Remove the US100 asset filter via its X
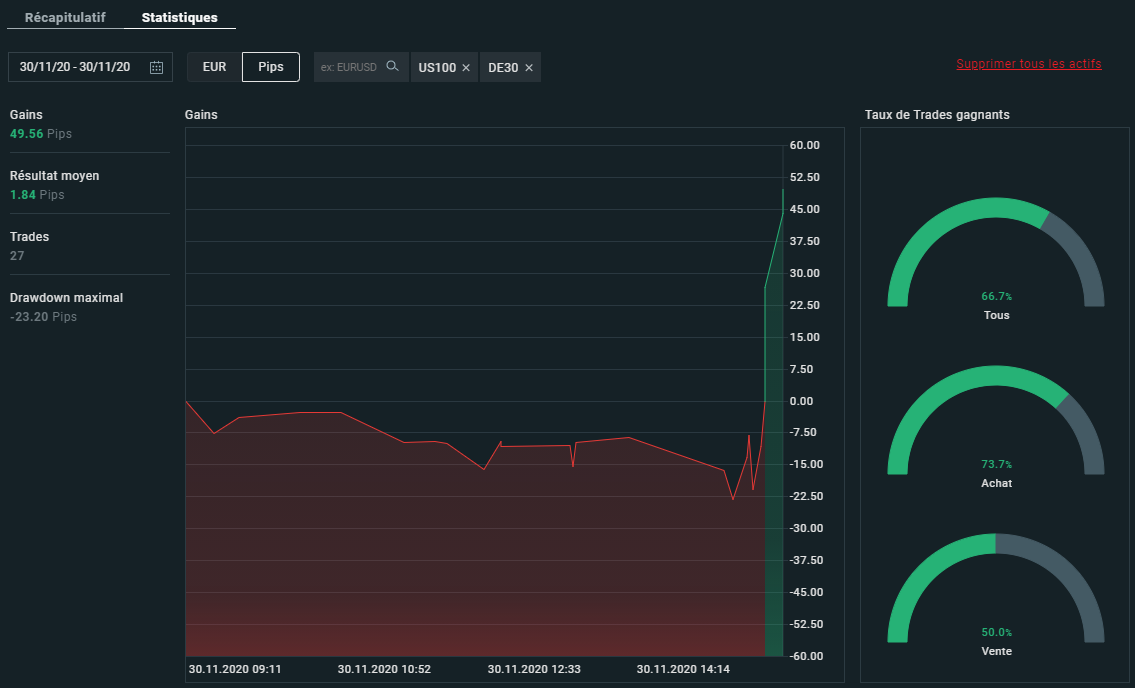The width and height of the screenshot is (1135, 688). [x=466, y=68]
